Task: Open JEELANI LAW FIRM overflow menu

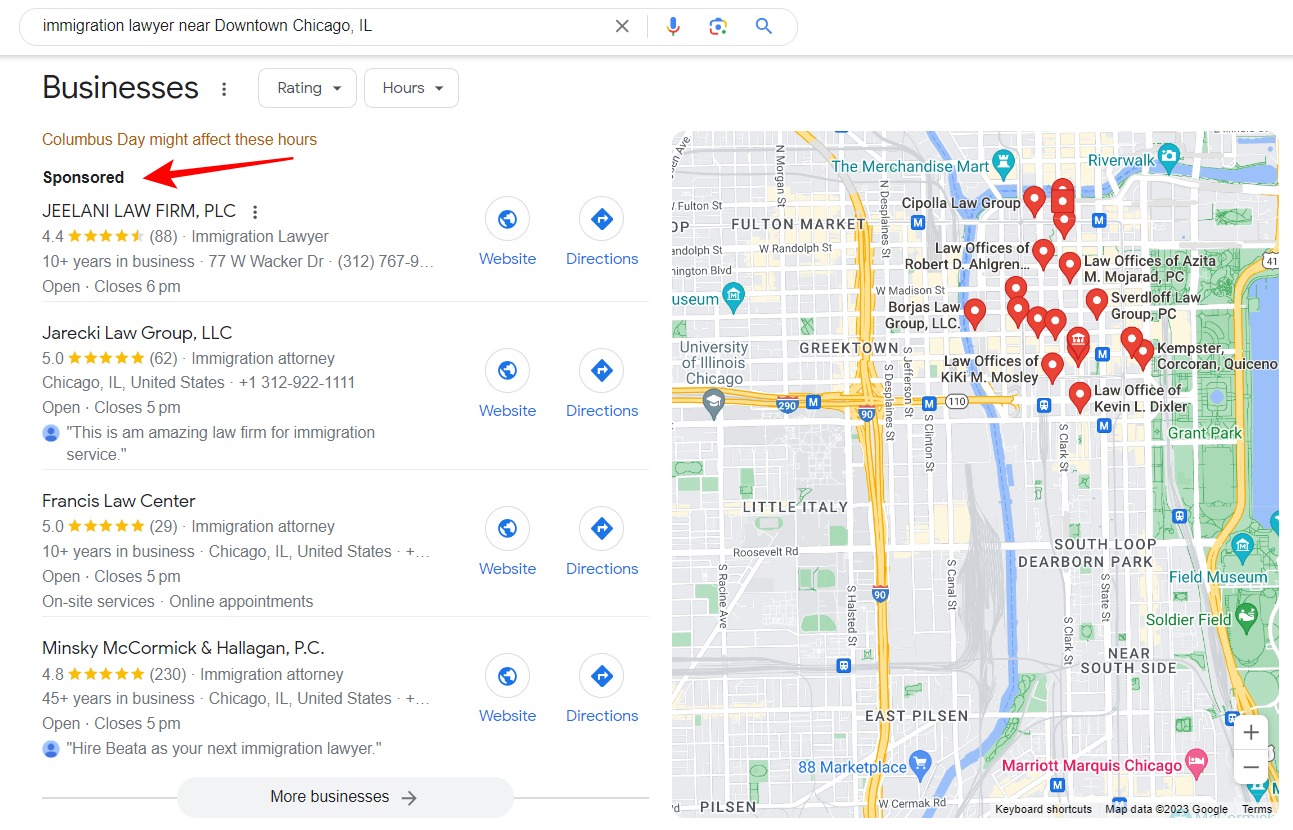Action: click(256, 210)
